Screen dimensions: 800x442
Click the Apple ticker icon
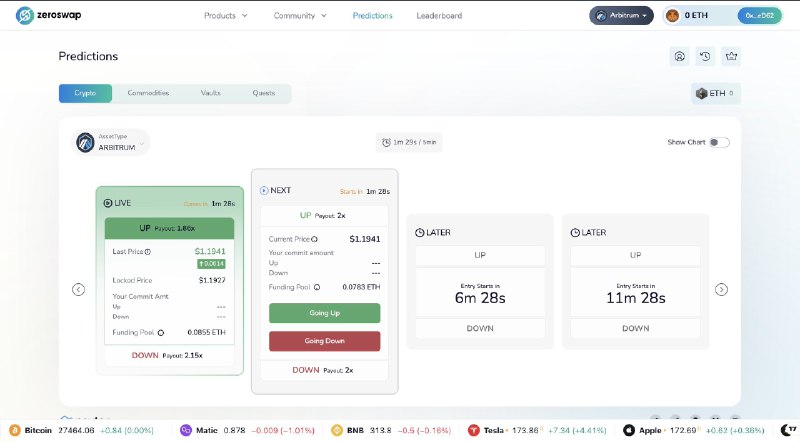629,430
